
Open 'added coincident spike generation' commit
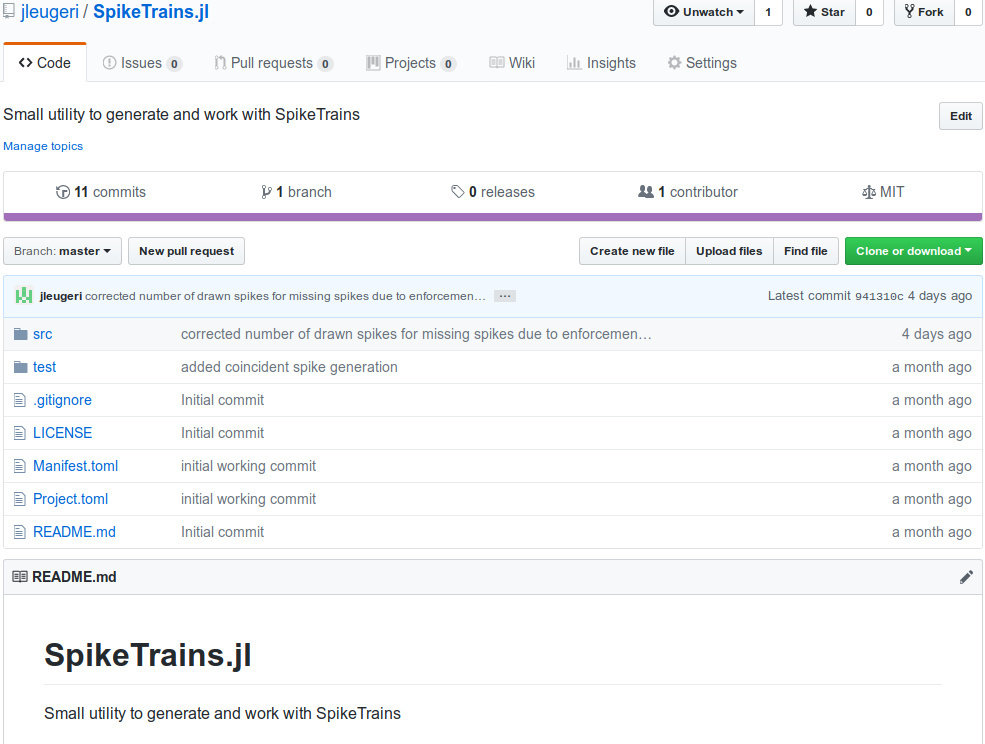click(289, 367)
